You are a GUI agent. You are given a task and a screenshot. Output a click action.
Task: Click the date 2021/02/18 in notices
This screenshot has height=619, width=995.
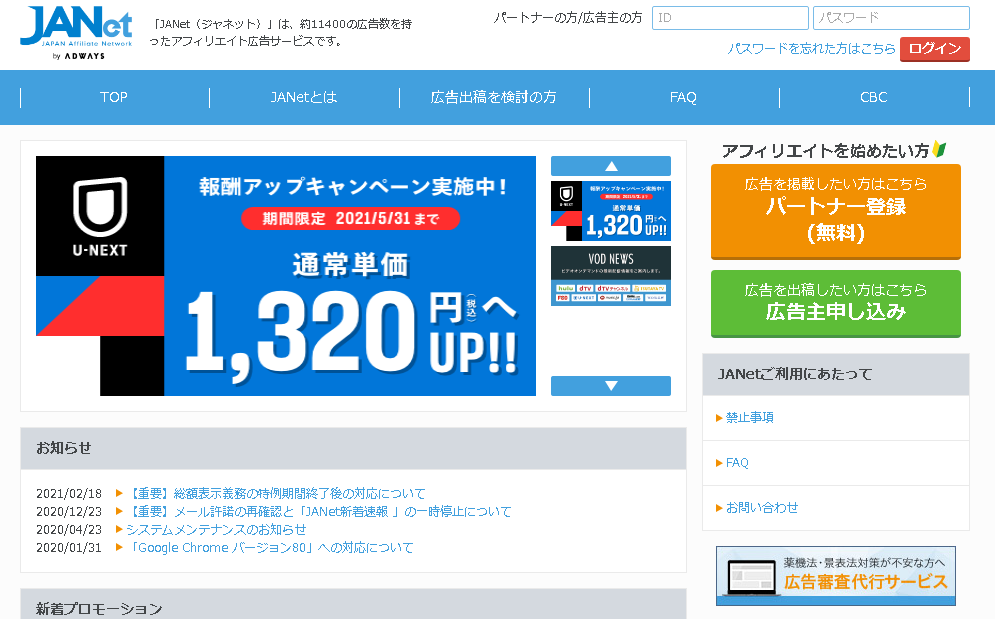69,493
